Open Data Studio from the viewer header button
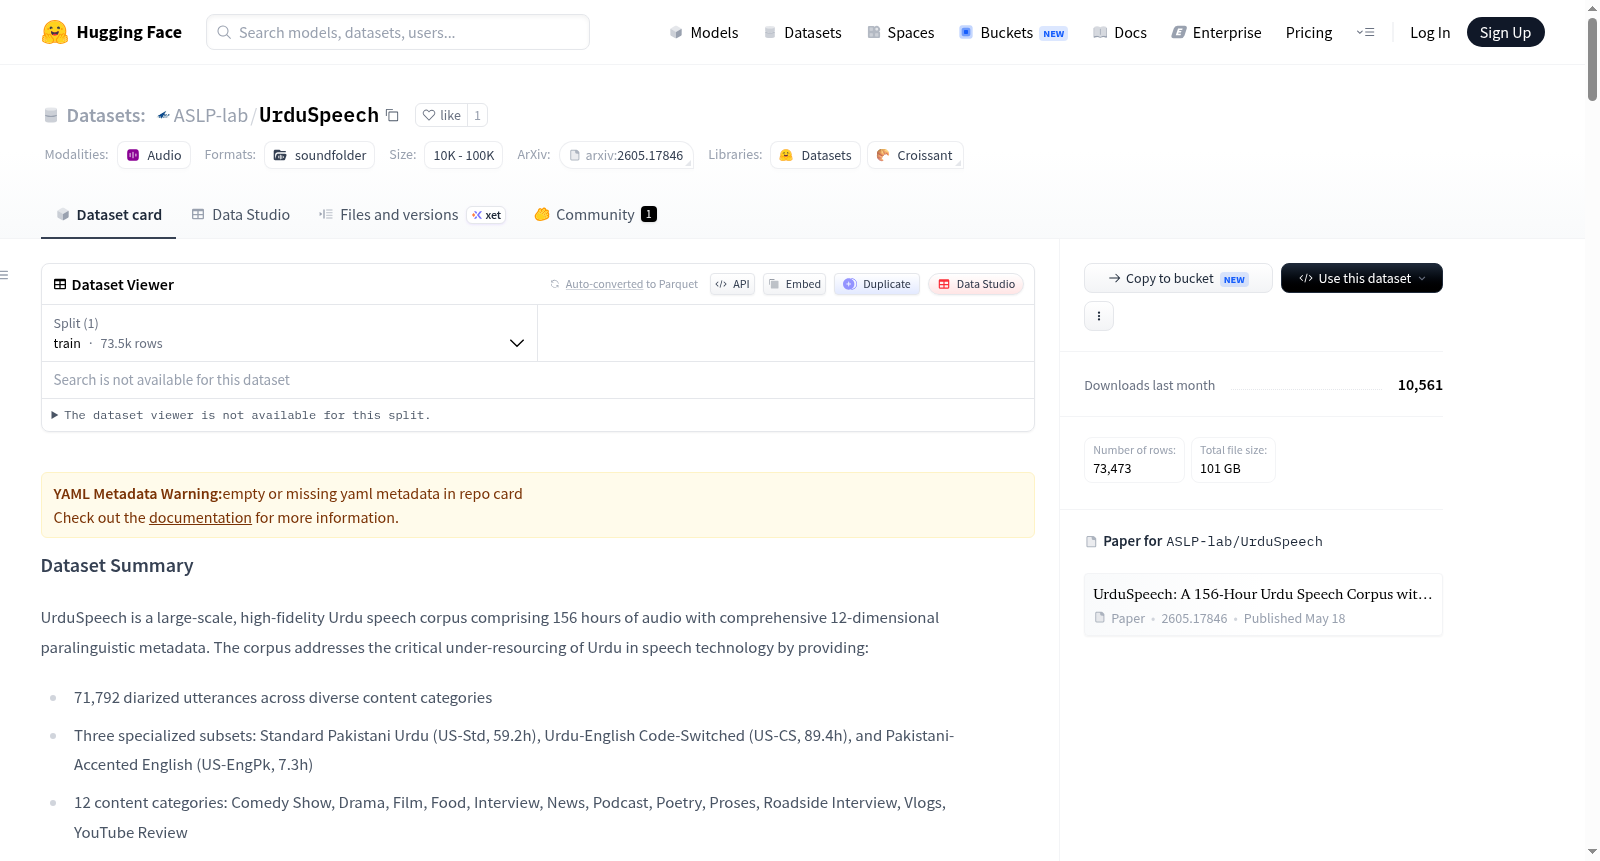This screenshot has width=1600, height=861. (976, 284)
